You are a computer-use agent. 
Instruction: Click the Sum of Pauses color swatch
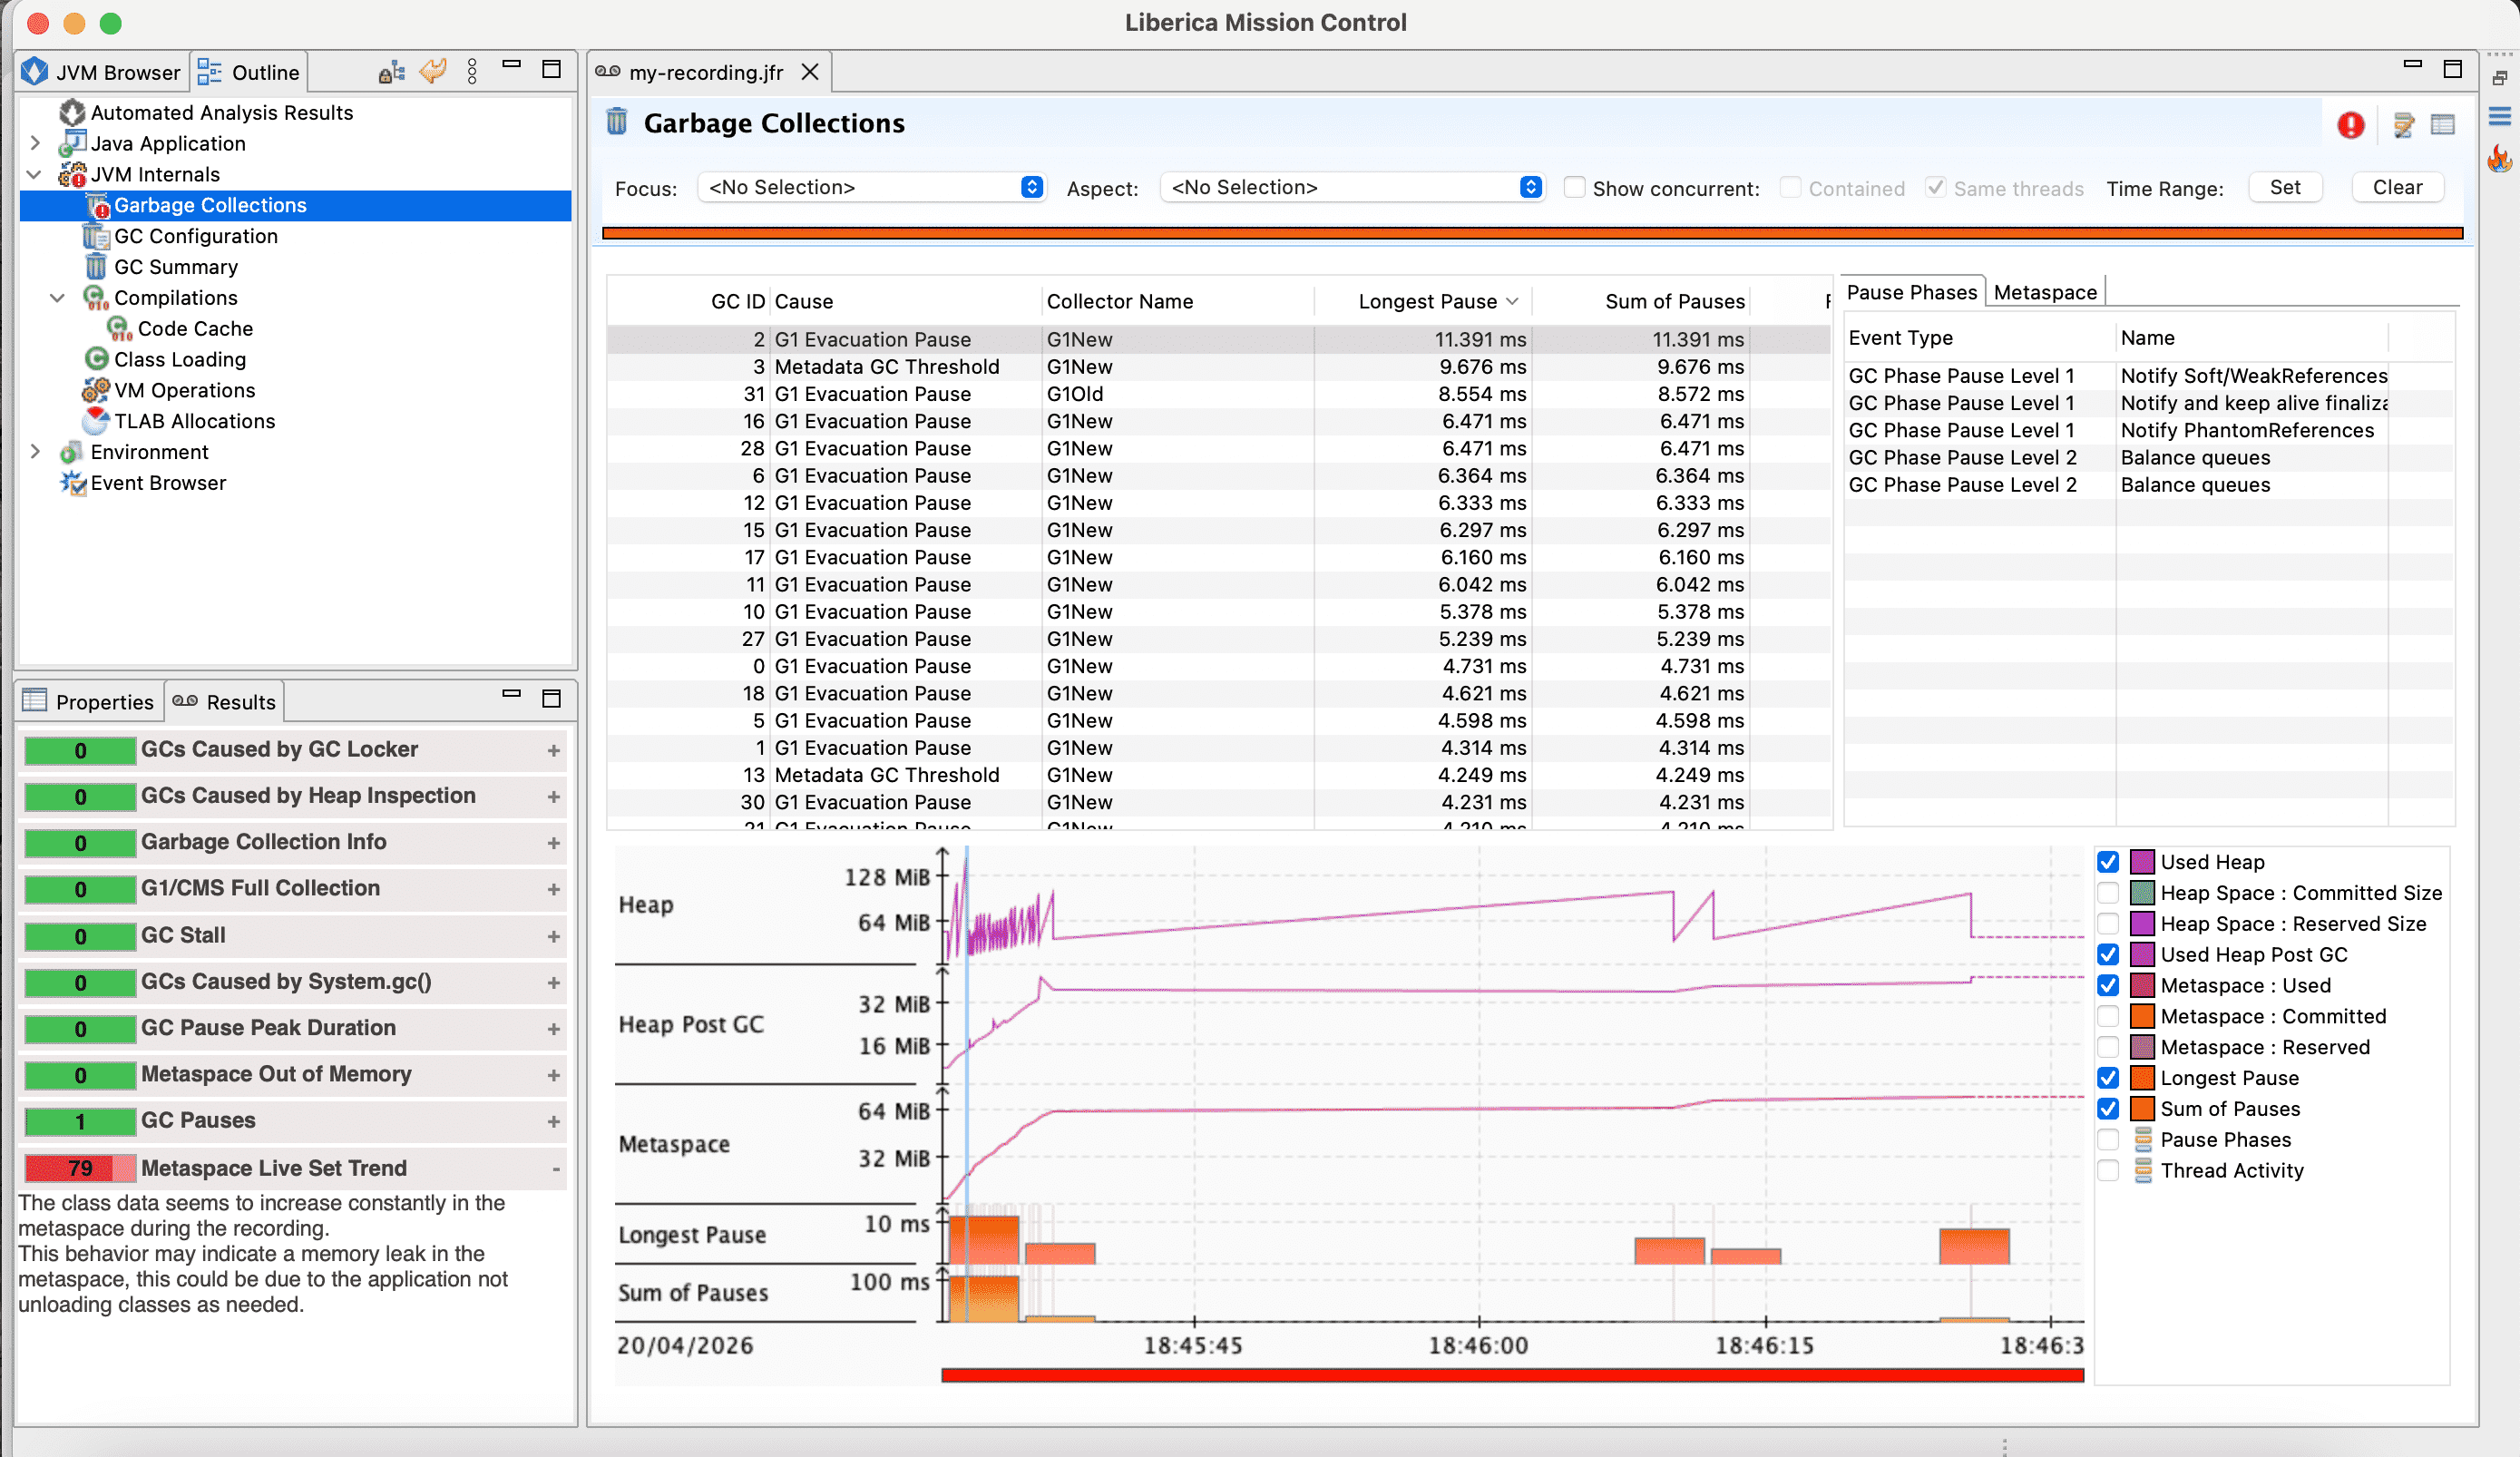tap(2142, 1109)
